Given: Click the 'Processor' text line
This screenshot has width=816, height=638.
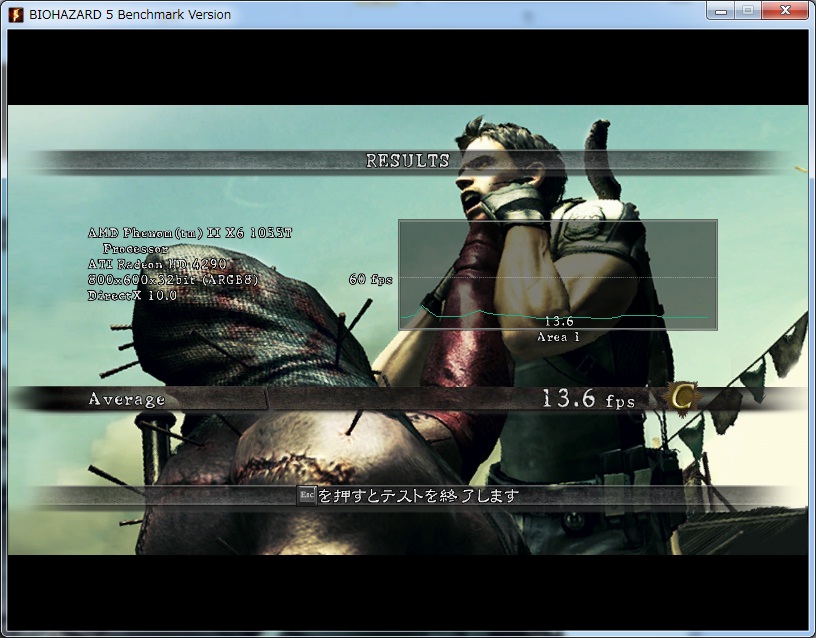Looking at the screenshot, I should click(x=136, y=249).
